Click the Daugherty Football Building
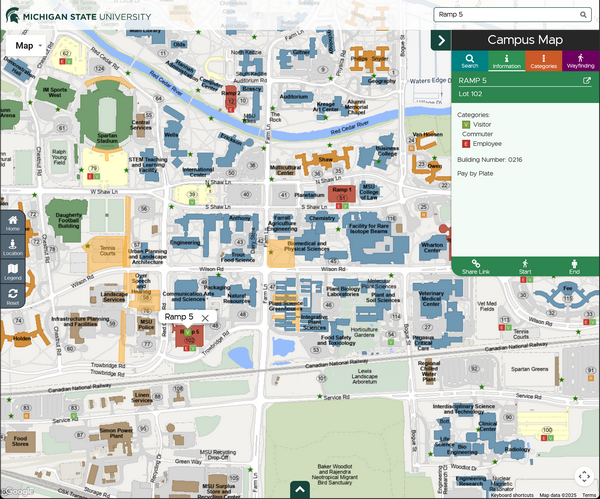The image size is (600, 499). tap(68, 220)
